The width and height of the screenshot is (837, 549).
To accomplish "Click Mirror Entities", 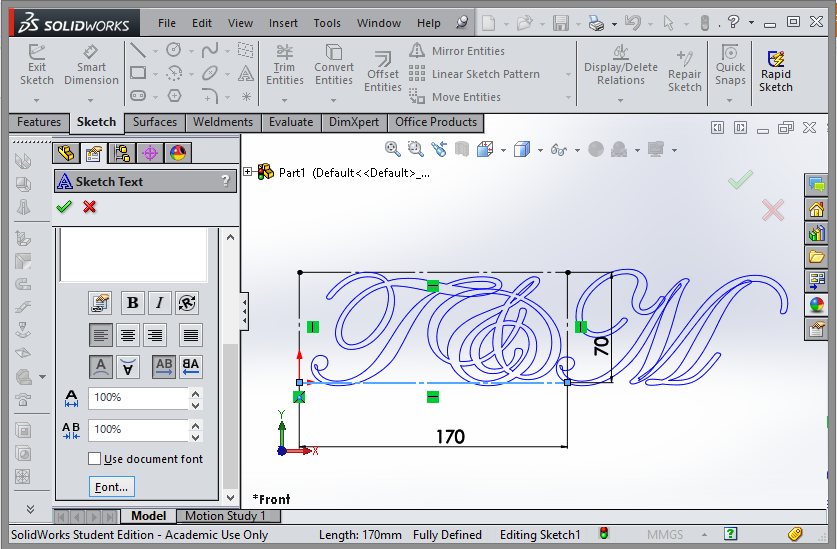I will click(x=457, y=51).
